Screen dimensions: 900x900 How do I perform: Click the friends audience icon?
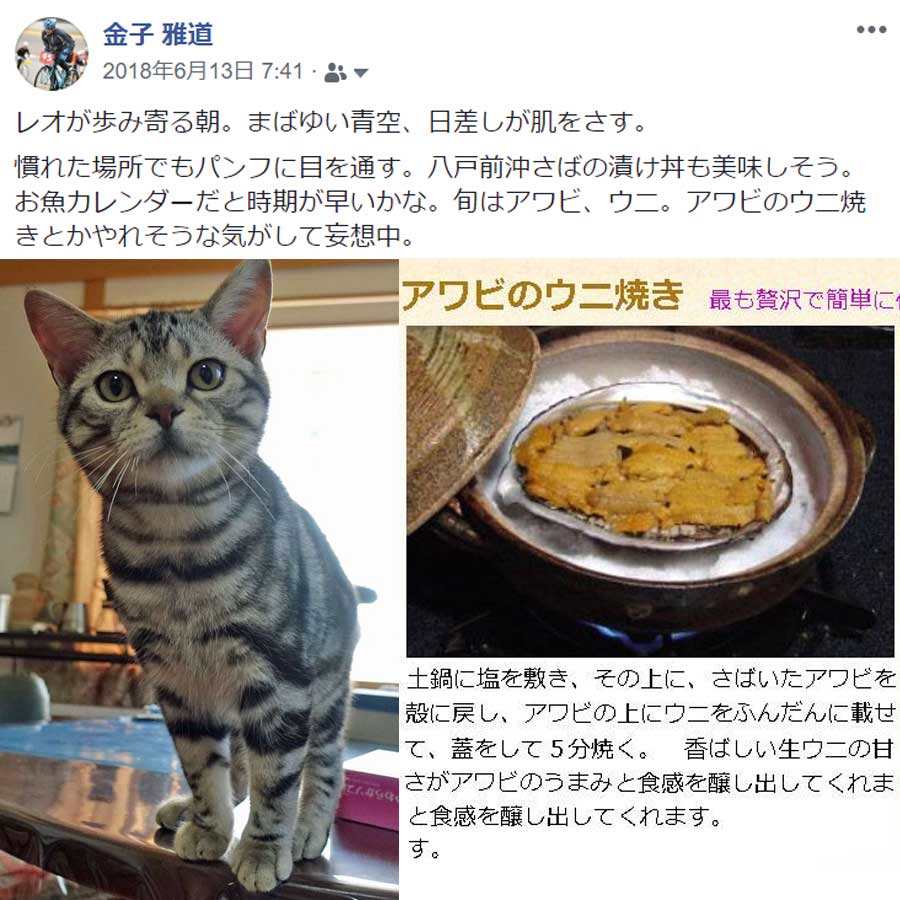pyautogui.click(x=335, y=72)
